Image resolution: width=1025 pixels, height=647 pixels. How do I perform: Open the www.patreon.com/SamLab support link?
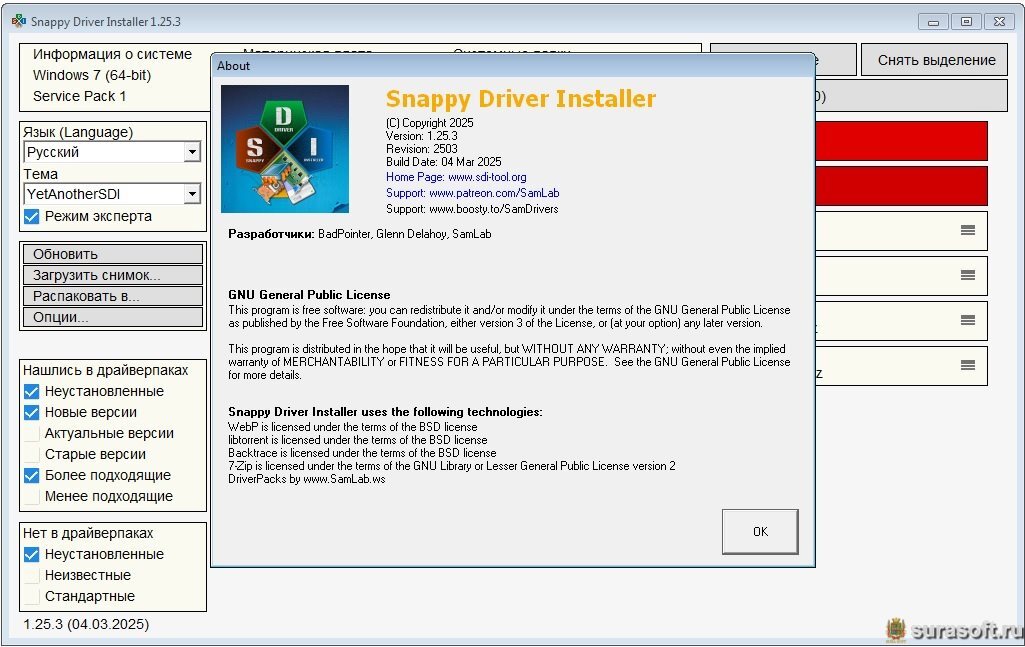tap(472, 193)
